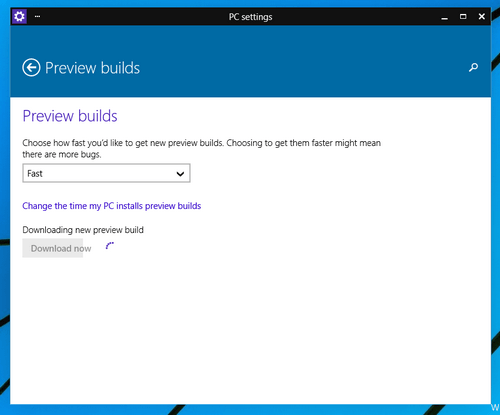The image size is (500, 415).
Task: Click the PC settings gear icon
Action: pyautogui.click(x=19, y=16)
